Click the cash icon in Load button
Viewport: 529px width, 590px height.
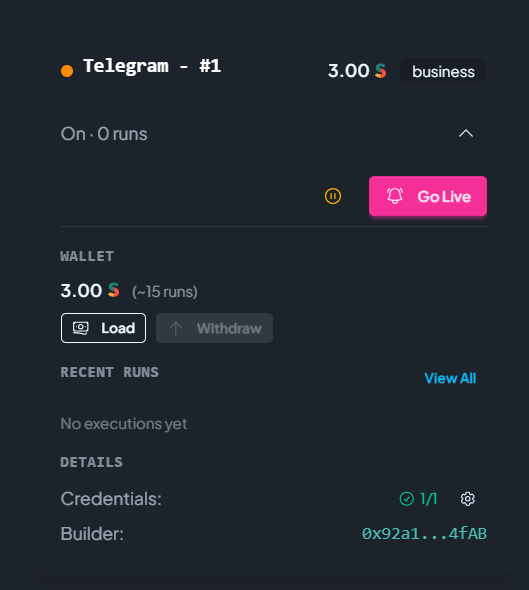pyautogui.click(x=81, y=328)
